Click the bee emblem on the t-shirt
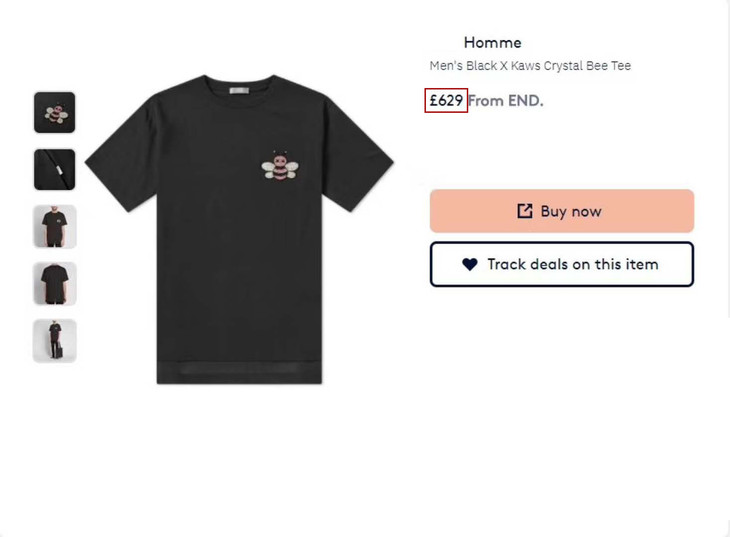Screen dimensions: 730x537 point(281,167)
